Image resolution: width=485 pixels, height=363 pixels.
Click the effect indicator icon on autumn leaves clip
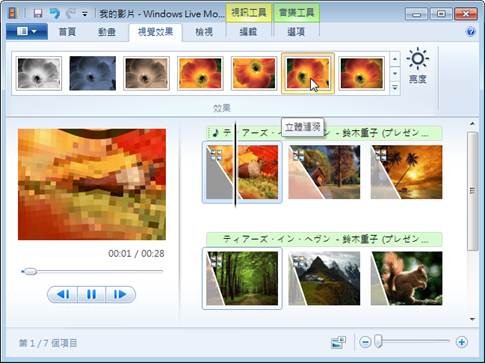(x=216, y=155)
